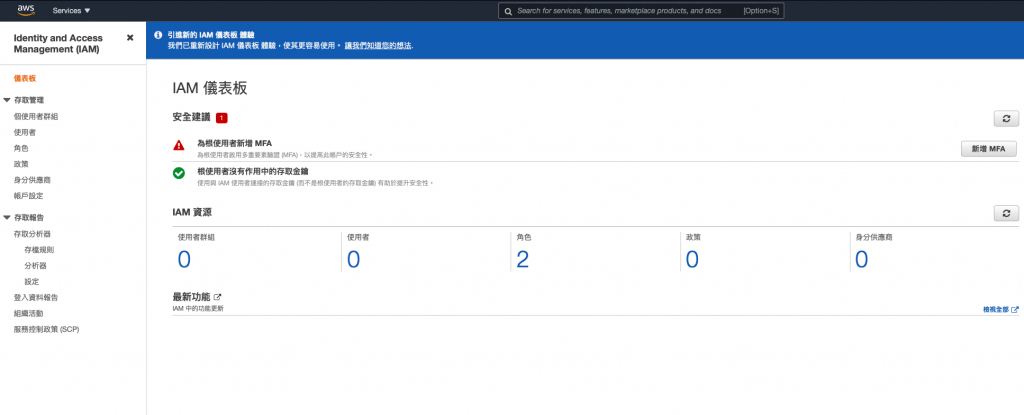This screenshot has width=1024, height=415.
Task: Click the green checkmark status icon
Action: coord(179,173)
